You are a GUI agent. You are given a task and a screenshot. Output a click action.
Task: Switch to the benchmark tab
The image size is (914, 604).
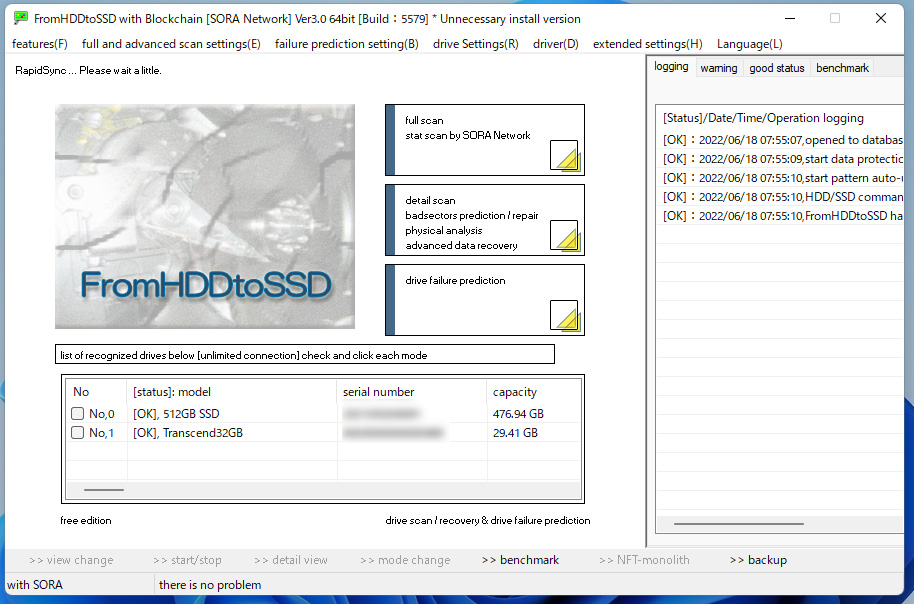click(842, 68)
